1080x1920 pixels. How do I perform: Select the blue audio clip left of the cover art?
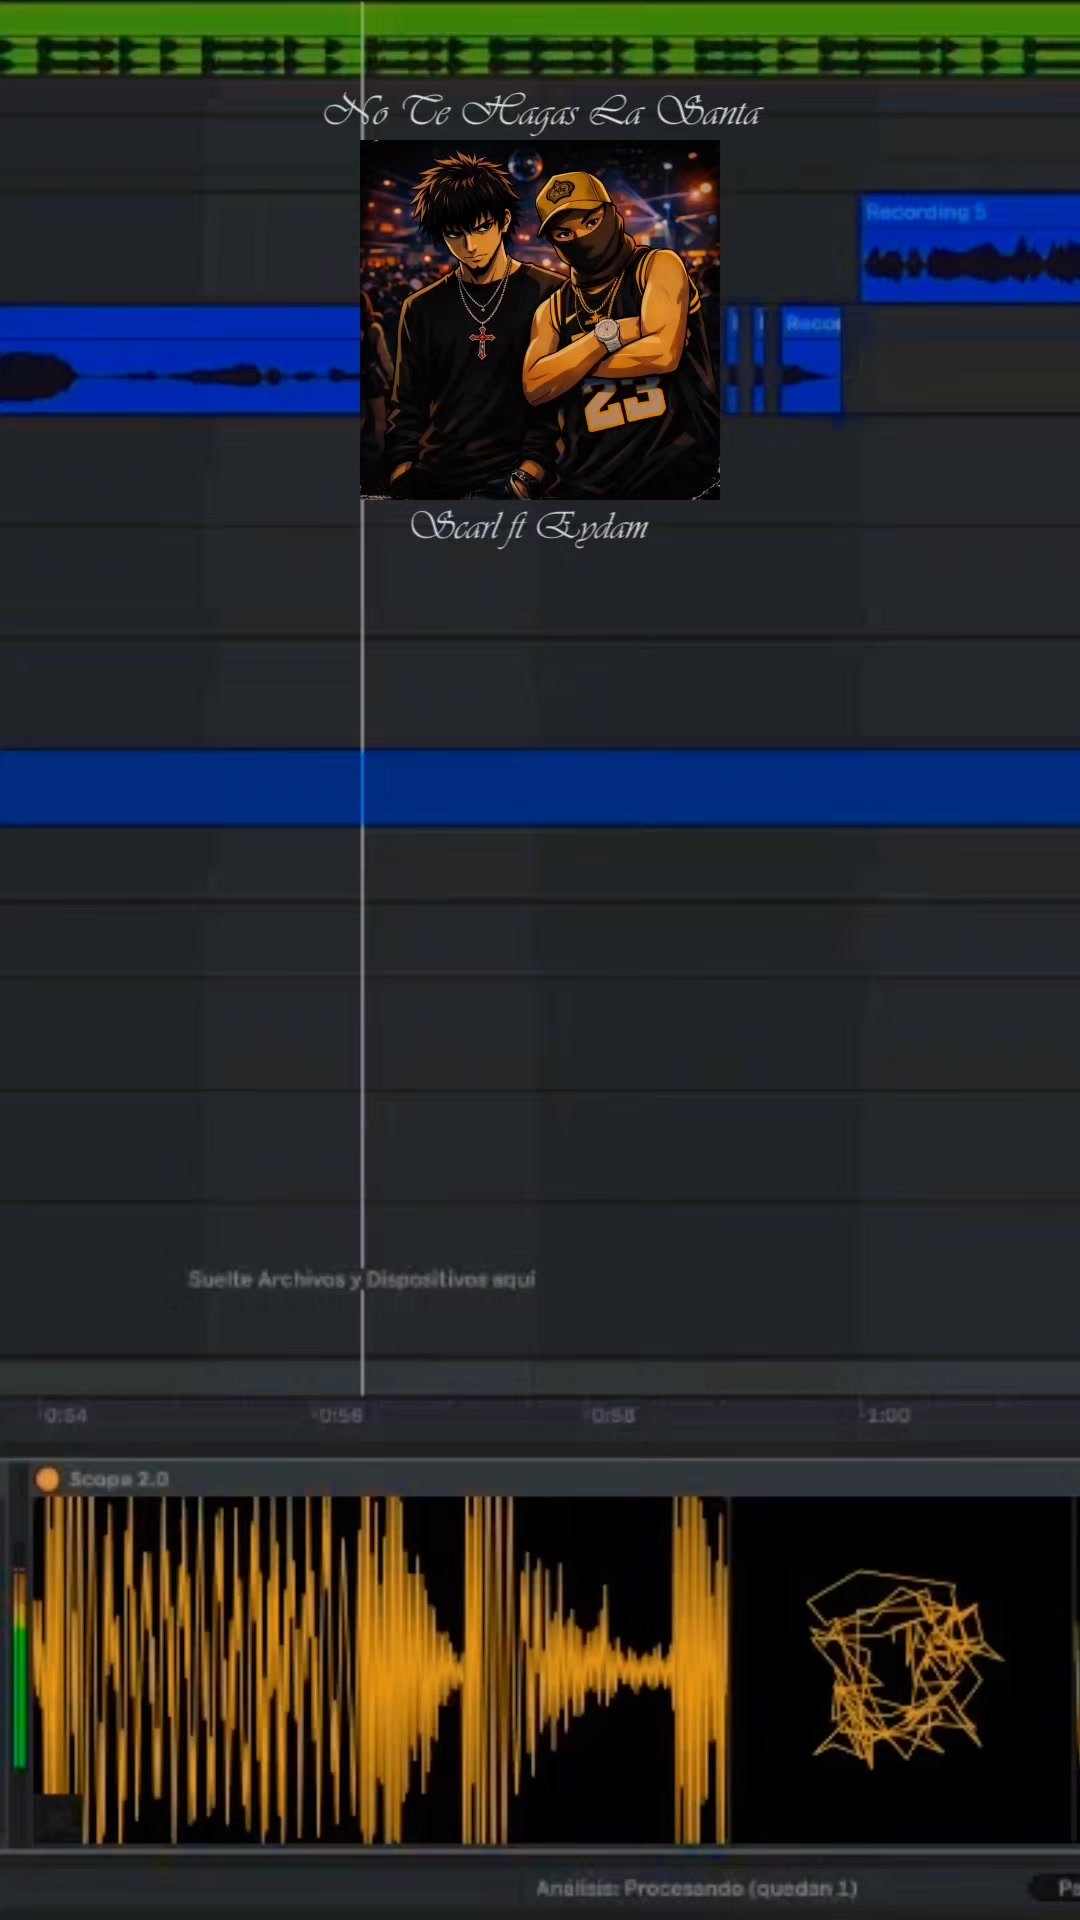[x=180, y=360]
